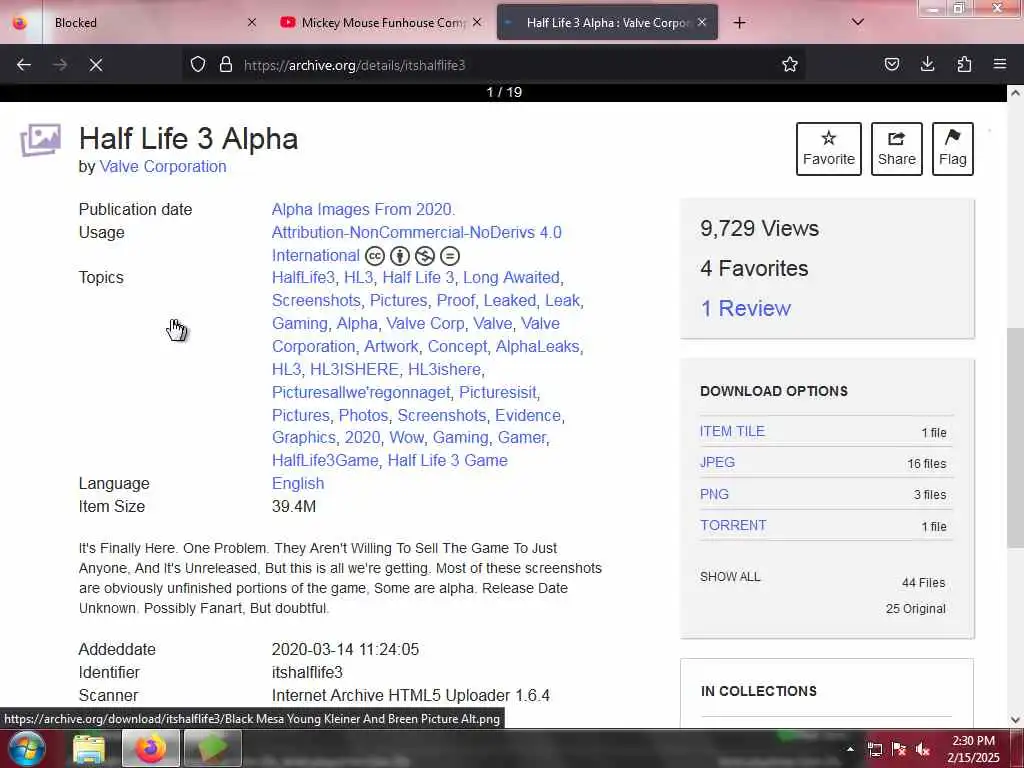This screenshot has height=768, width=1024.
Task: Click the non-commercial license icon
Action: [424, 256]
